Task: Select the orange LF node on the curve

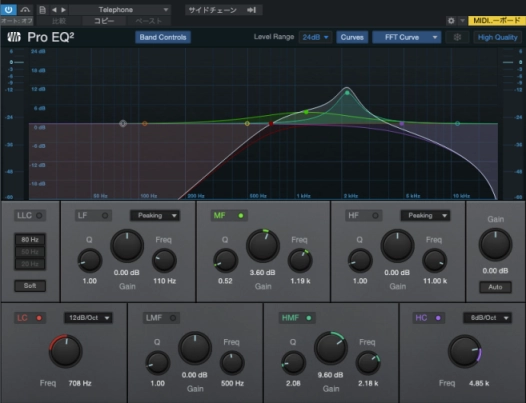Action: click(x=145, y=124)
